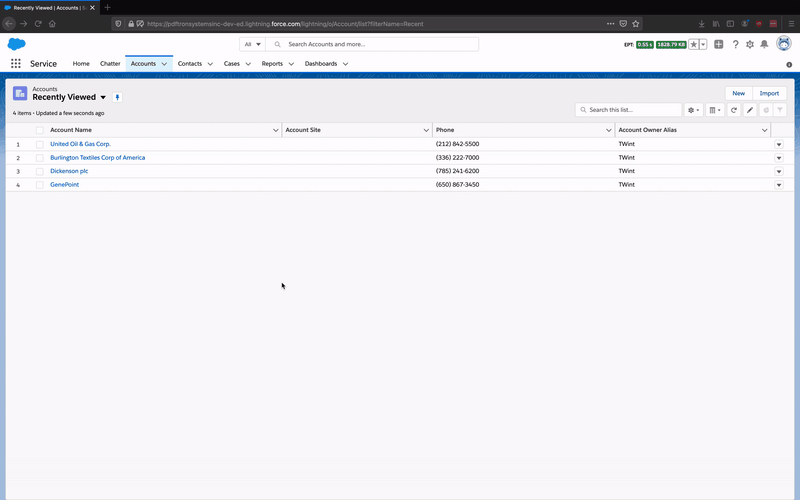The image size is (800, 500).
Task: Expand the Dashboards tab chevron menu
Action: pos(345,64)
